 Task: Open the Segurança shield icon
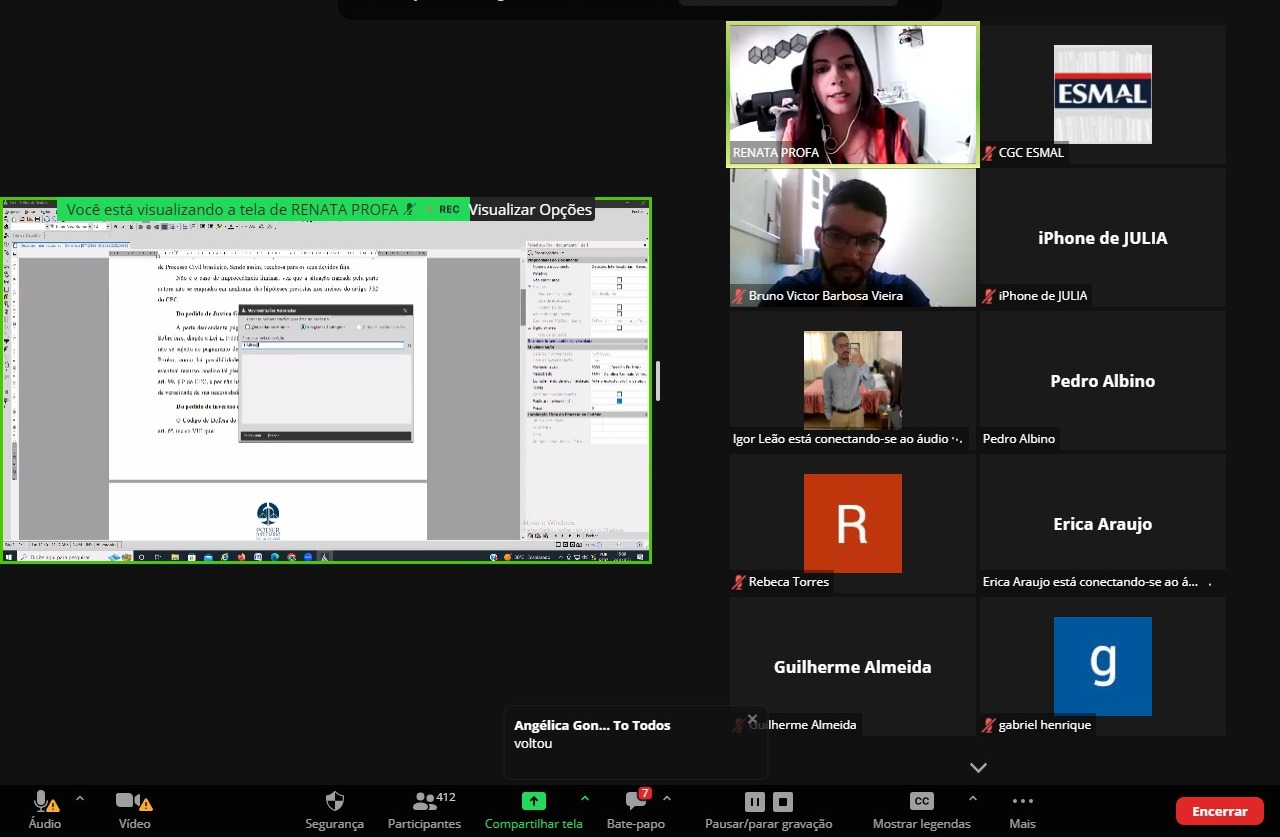[x=335, y=801]
